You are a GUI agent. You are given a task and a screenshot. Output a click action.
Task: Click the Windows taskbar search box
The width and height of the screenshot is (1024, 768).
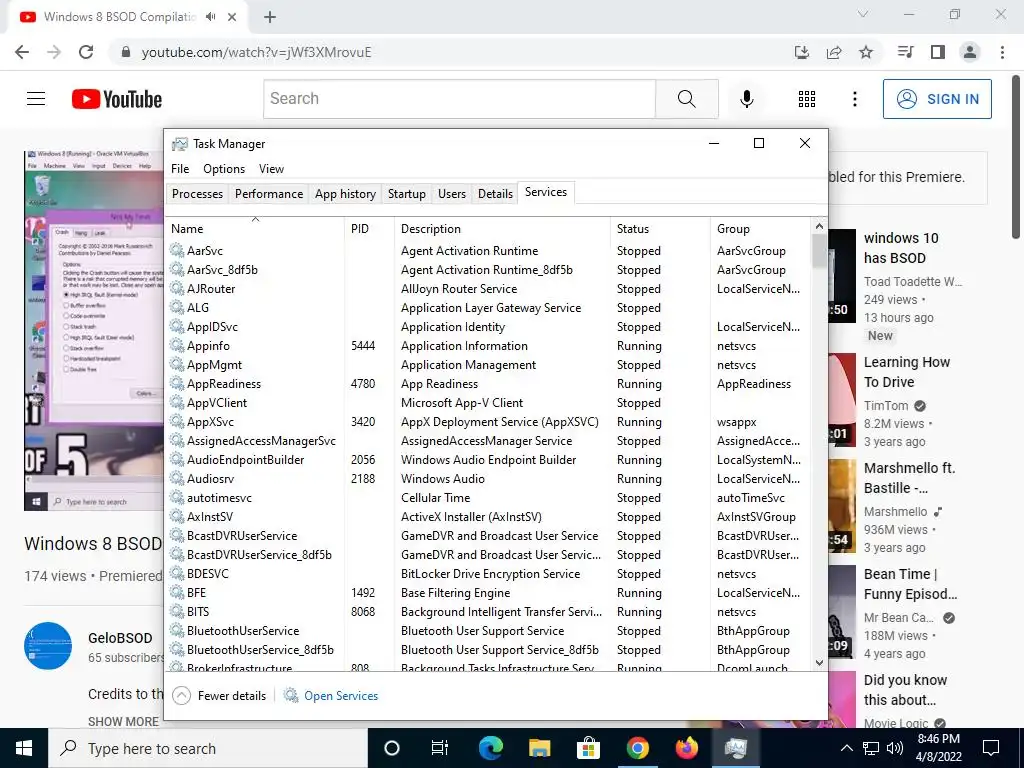[x=208, y=748]
